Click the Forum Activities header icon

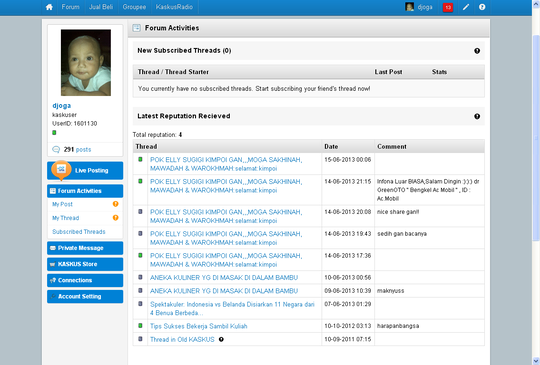[x=136, y=28]
